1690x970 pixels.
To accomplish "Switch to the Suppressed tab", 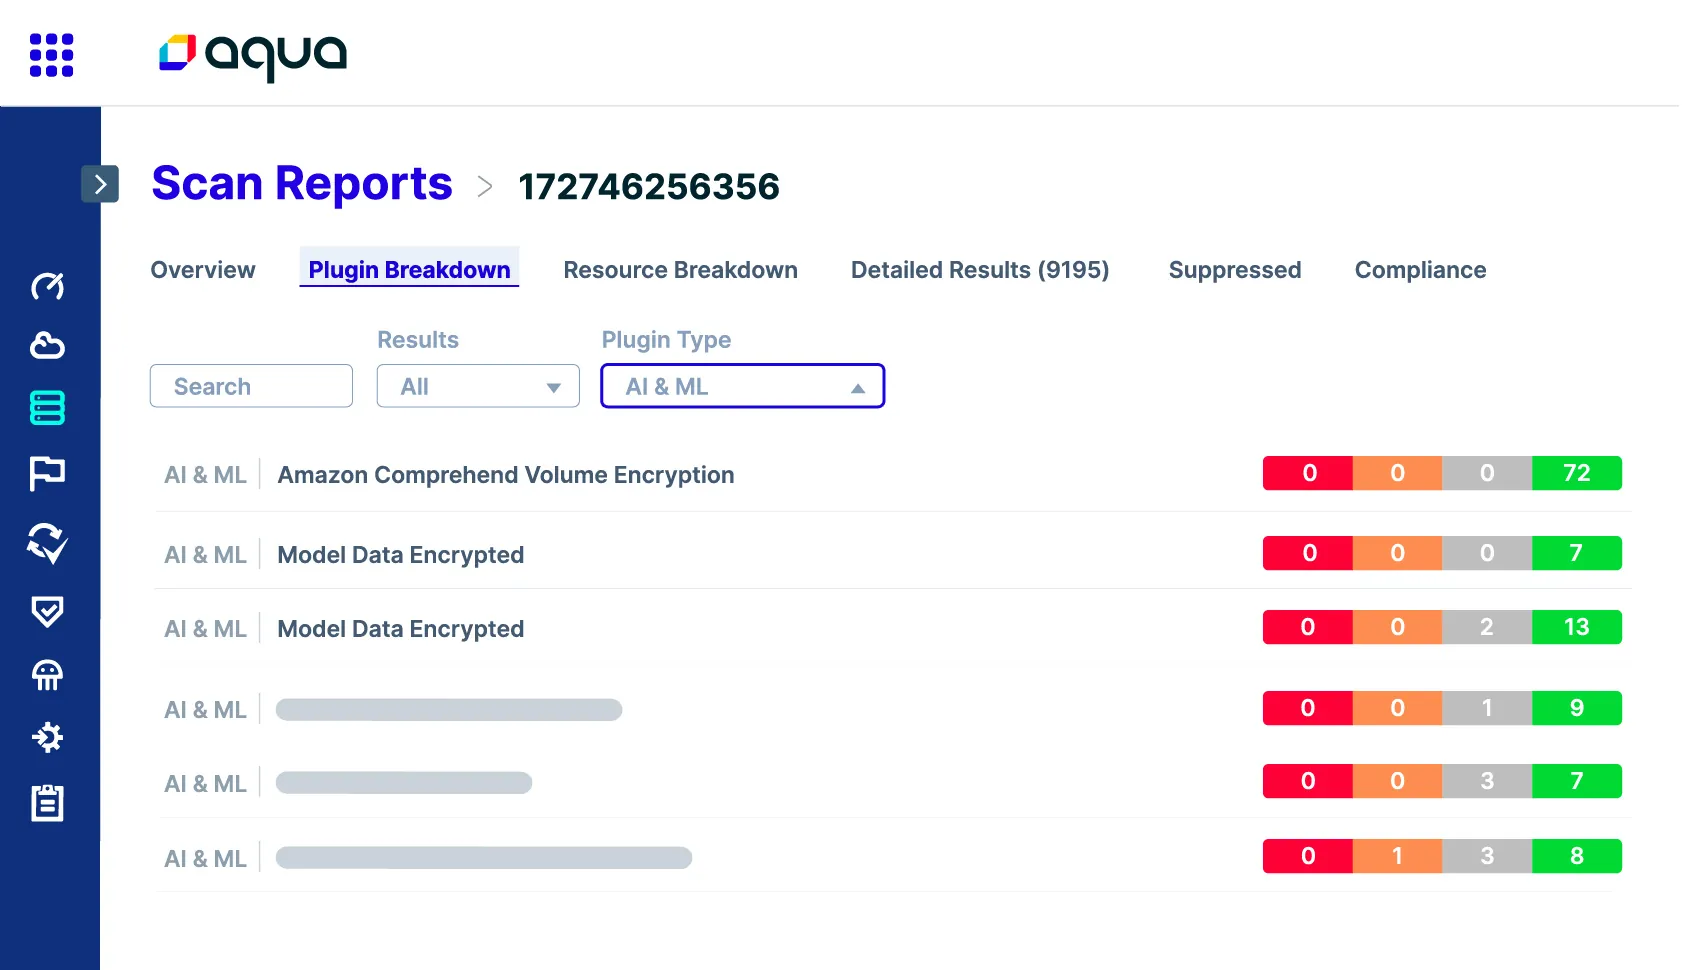I will [1235, 270].
